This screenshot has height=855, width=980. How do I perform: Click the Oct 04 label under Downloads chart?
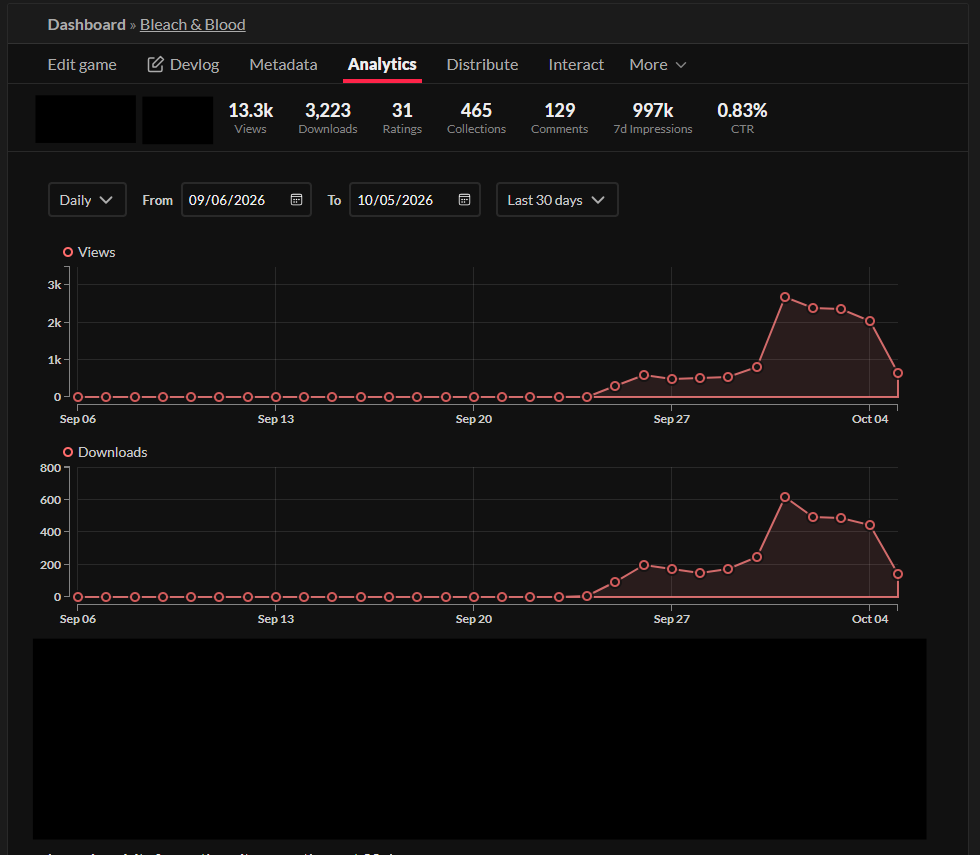[870, 619]
